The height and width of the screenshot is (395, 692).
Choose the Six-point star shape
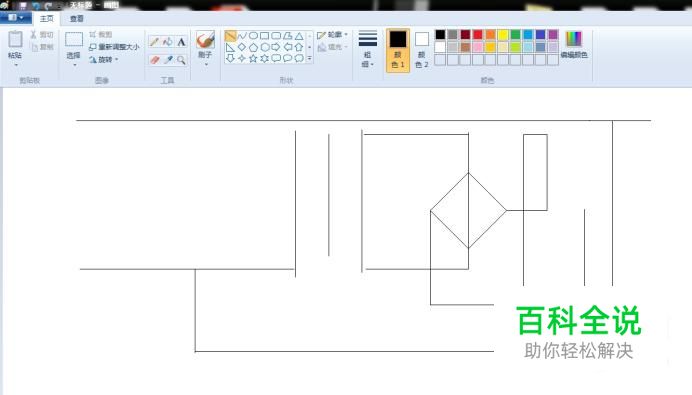point(265,58)
